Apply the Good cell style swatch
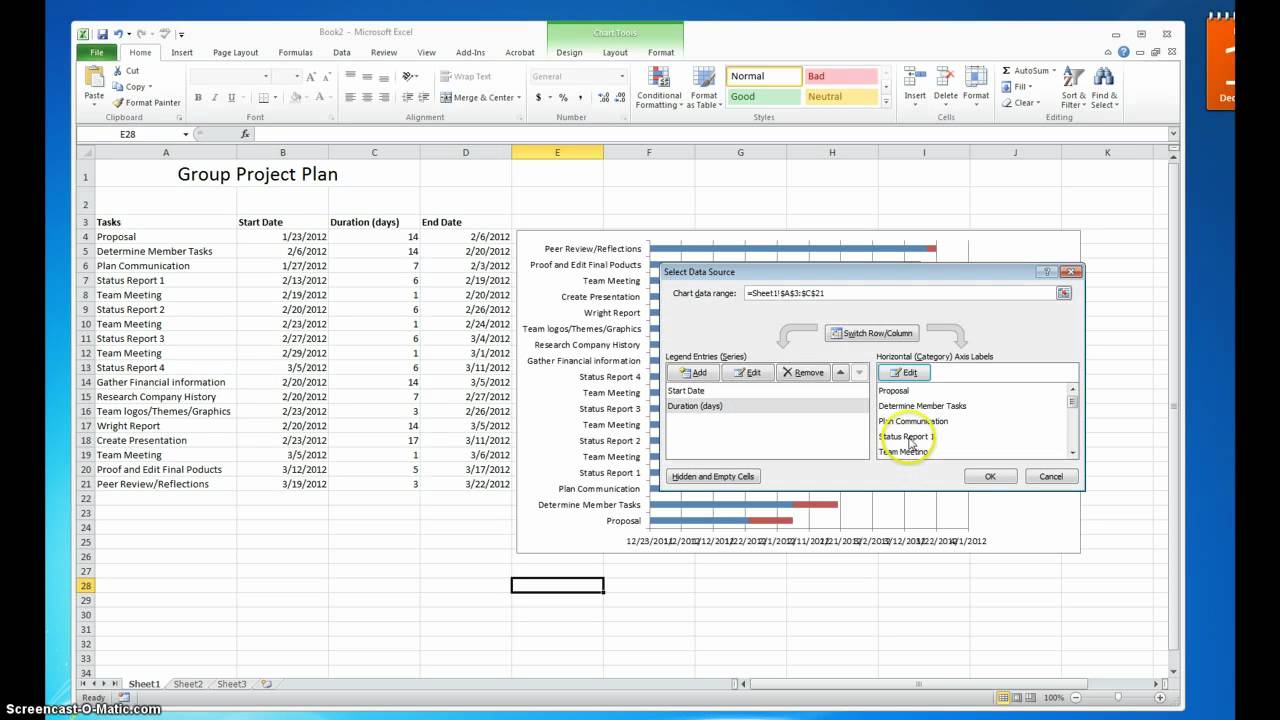This screenshot has width=1280, height=720. click(763, 97)
